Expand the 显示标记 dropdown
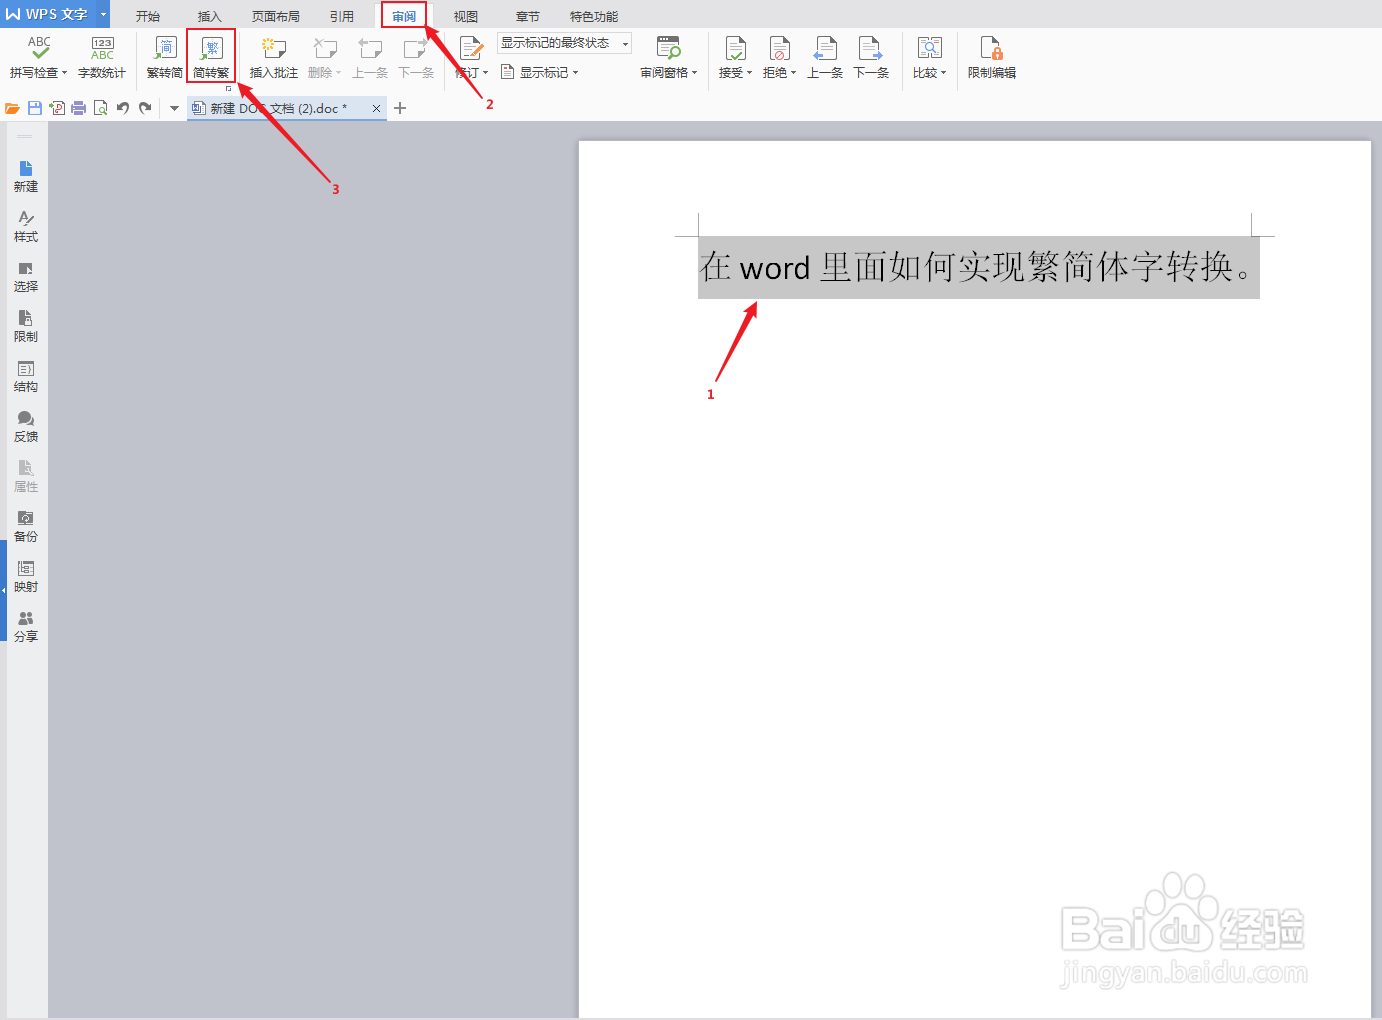This screenshot has width=1382, height=1020. click(575, 73)
